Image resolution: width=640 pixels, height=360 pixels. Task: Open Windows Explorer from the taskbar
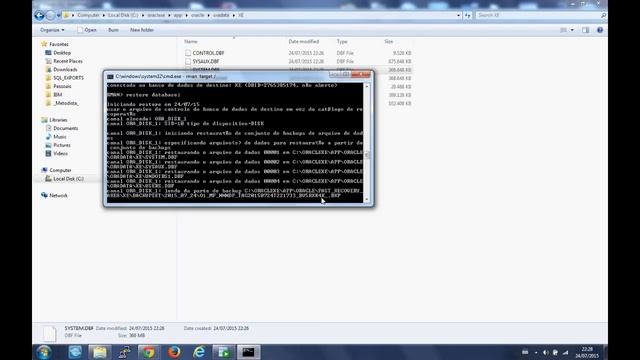(100, 352)
